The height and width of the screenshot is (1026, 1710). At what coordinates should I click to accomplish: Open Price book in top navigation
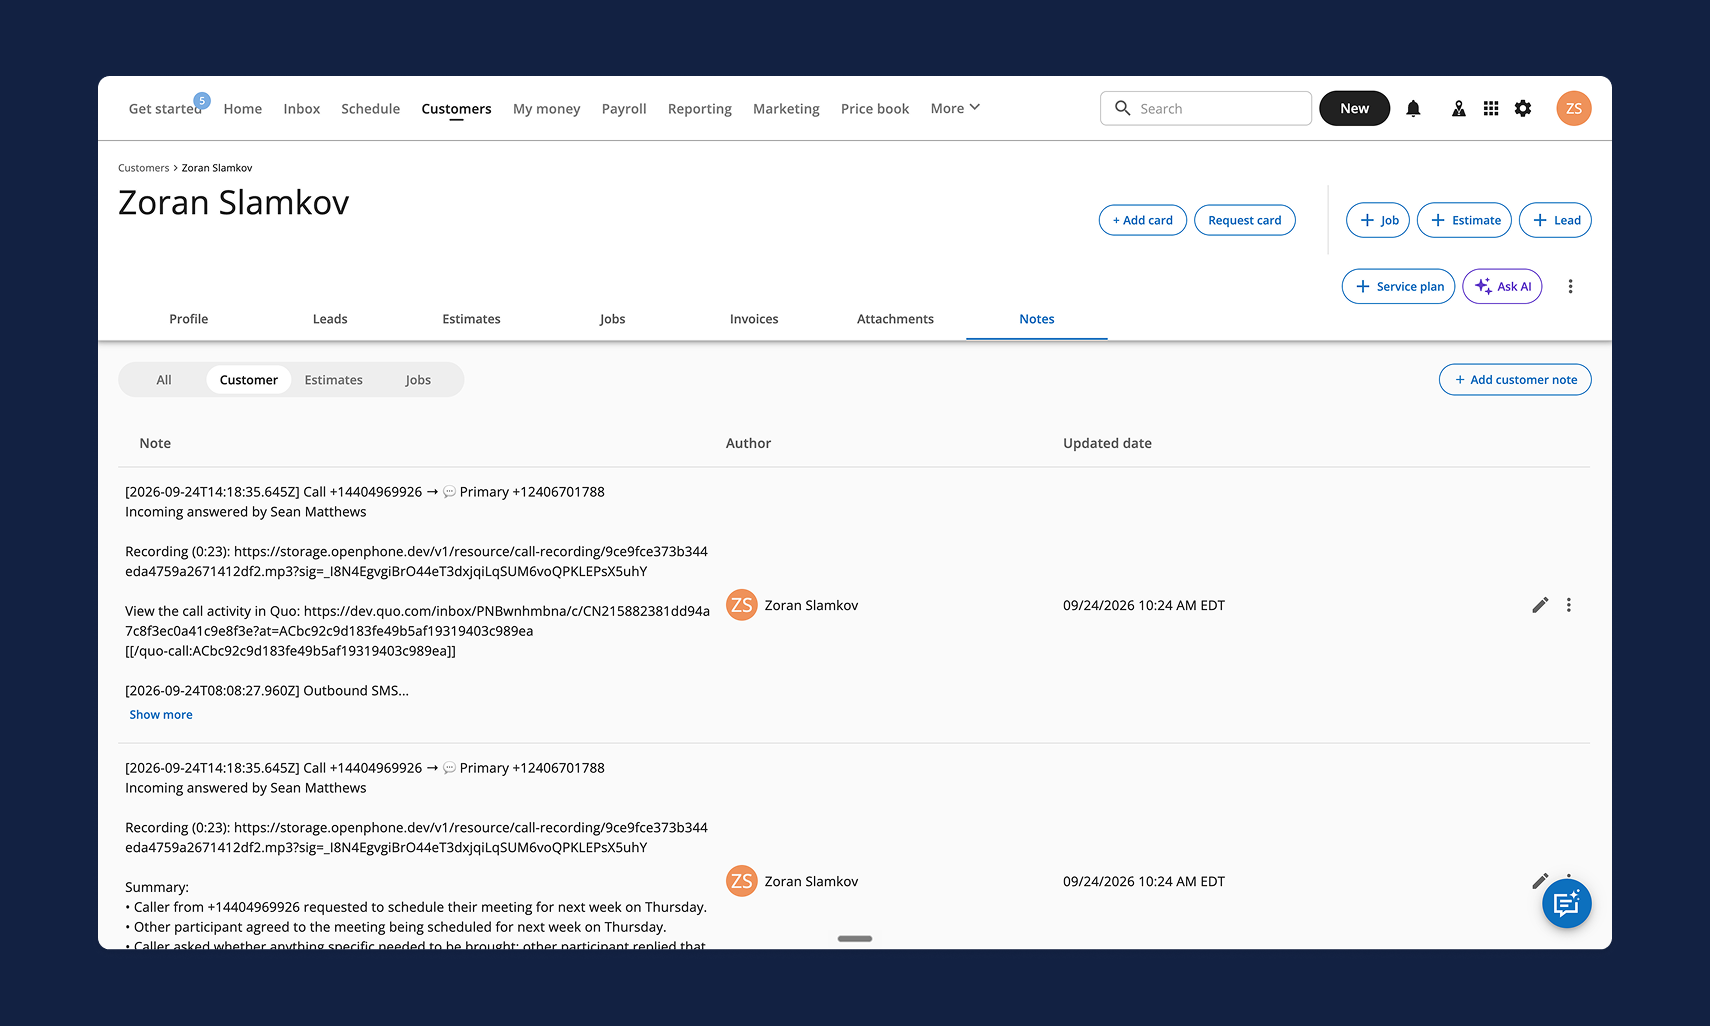[x=875, y=108]
